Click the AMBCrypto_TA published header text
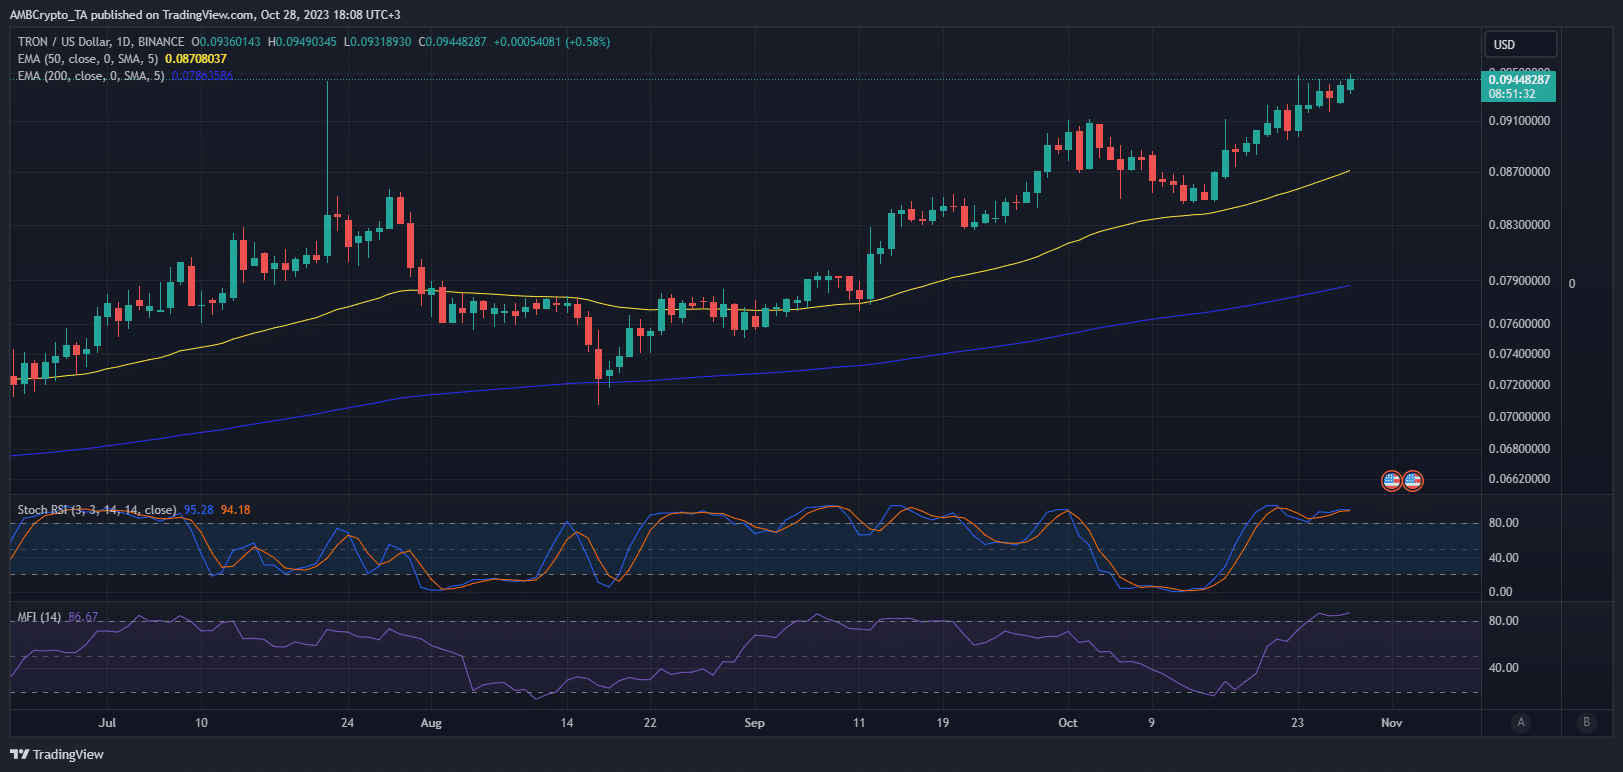The width and height of the screenshot is (1623, 772). pyautogui.click(x=205, y=15)
